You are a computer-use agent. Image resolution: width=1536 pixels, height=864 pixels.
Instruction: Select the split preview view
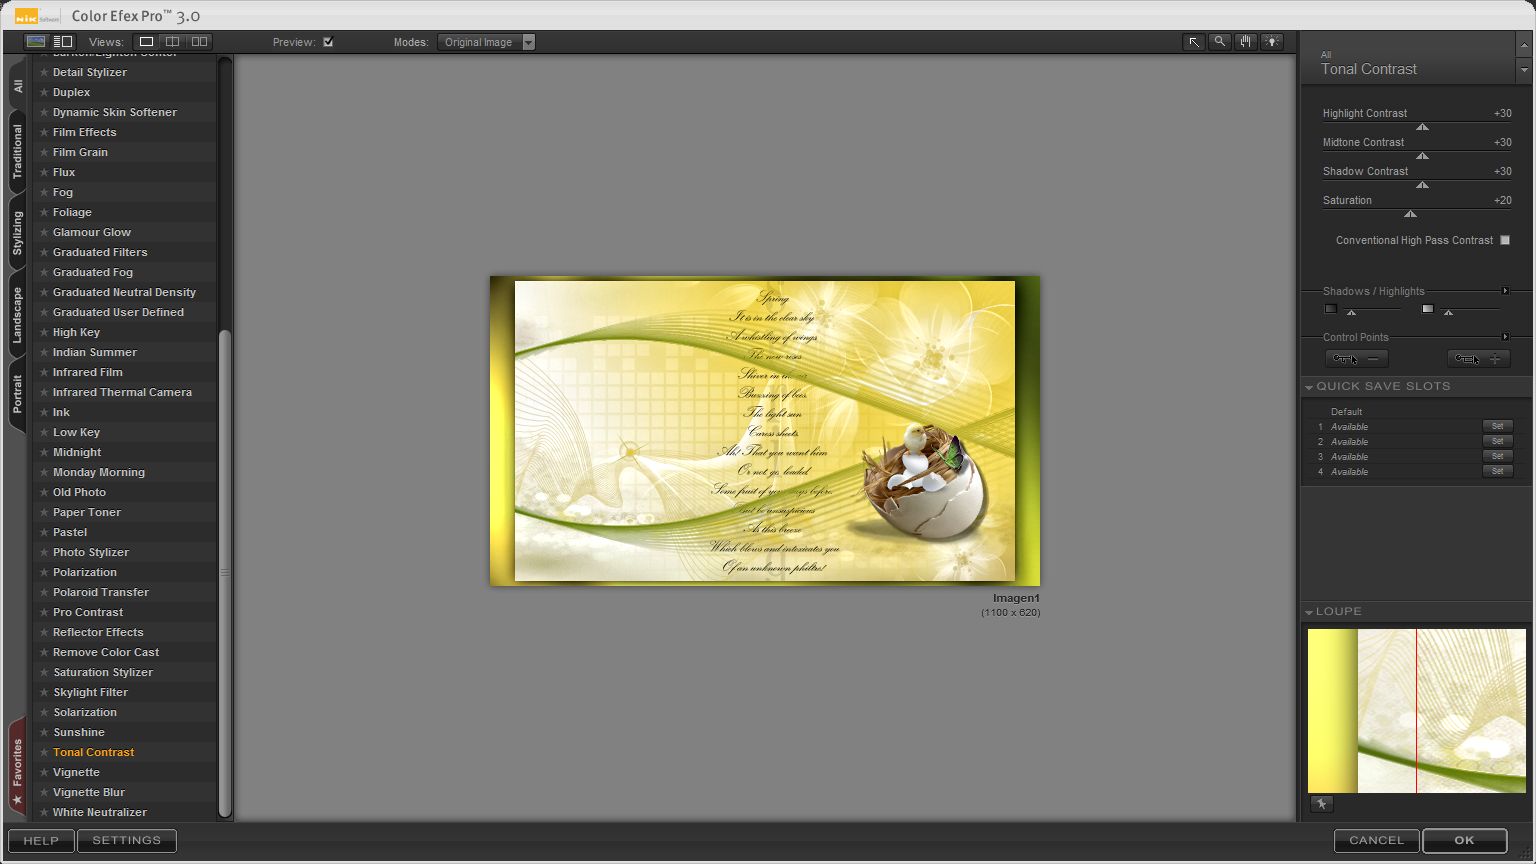pyautogui.click(x=173, y=42)
